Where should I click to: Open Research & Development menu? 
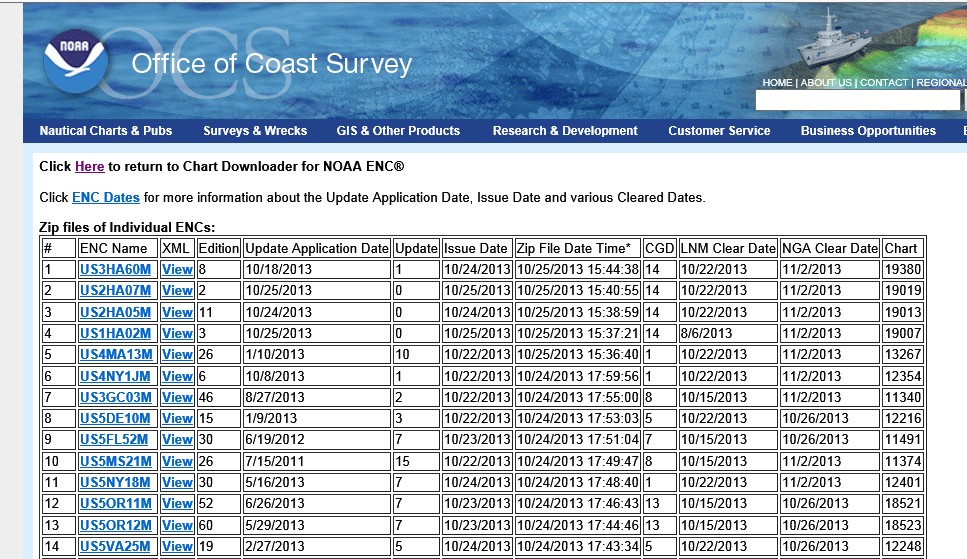point(565,131)
